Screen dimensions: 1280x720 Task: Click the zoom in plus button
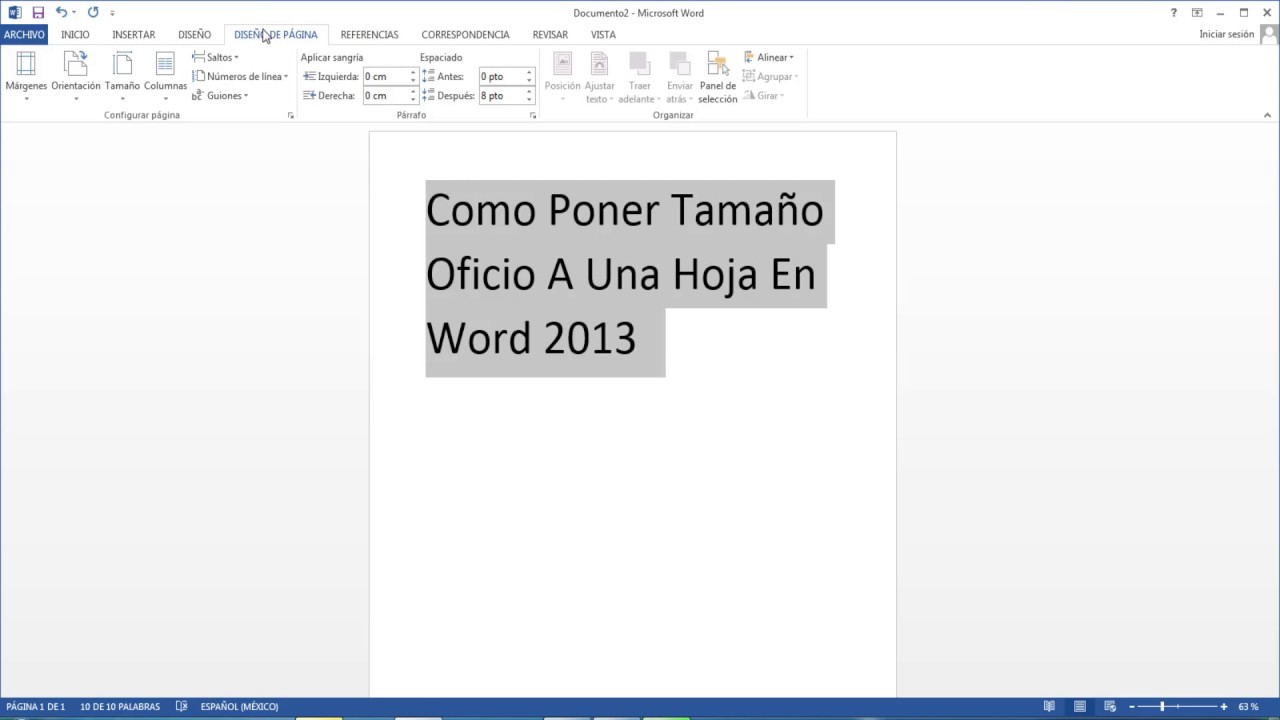tap(1223, 707)
